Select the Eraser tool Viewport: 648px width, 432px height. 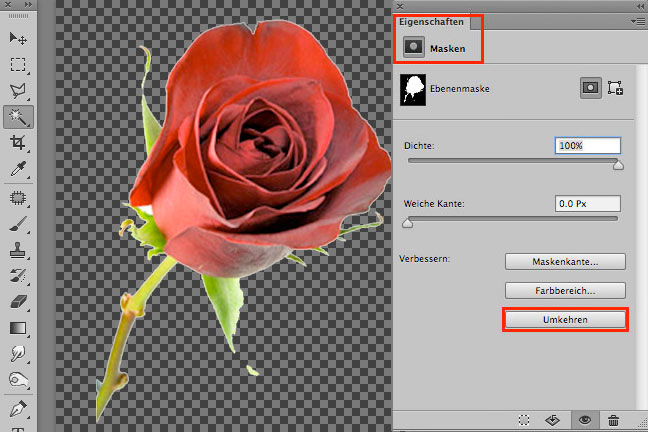point(18,301)
